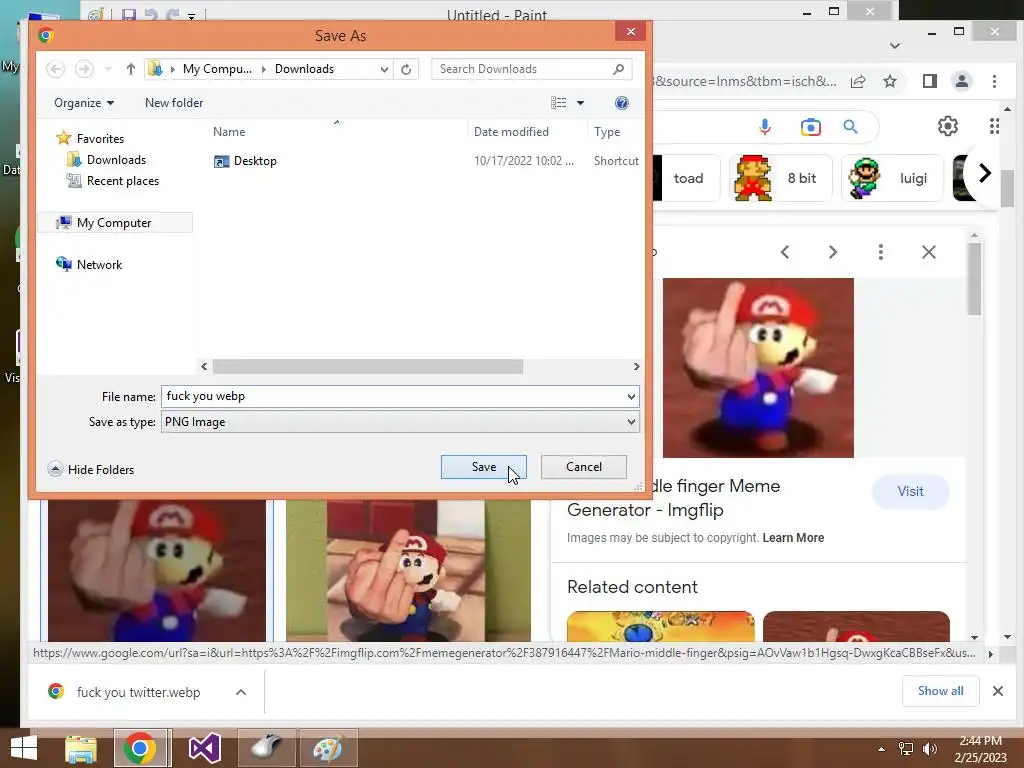The height and width of the screenshot is (768, 1024).
Task: Sort by Date modified column header
Action: (511, 131)
